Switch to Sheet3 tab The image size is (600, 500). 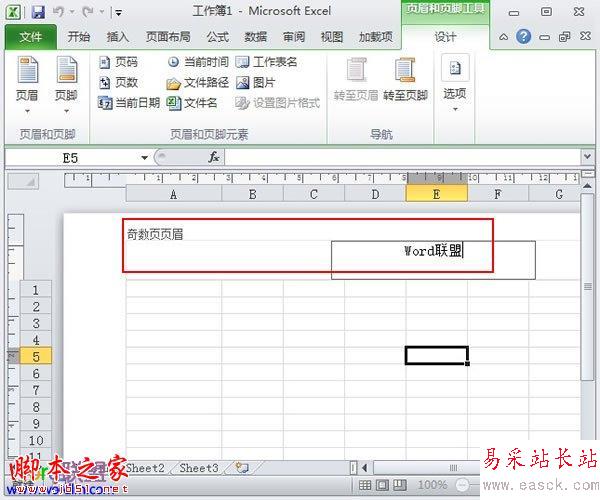coord(199,468)
